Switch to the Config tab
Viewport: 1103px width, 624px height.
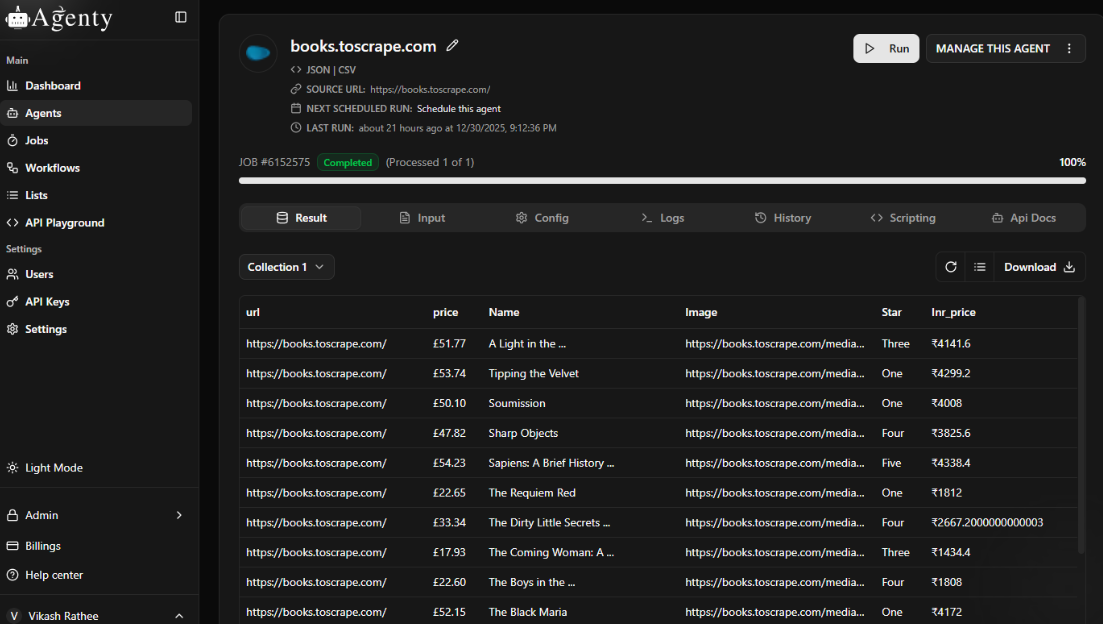click(542, 218)
